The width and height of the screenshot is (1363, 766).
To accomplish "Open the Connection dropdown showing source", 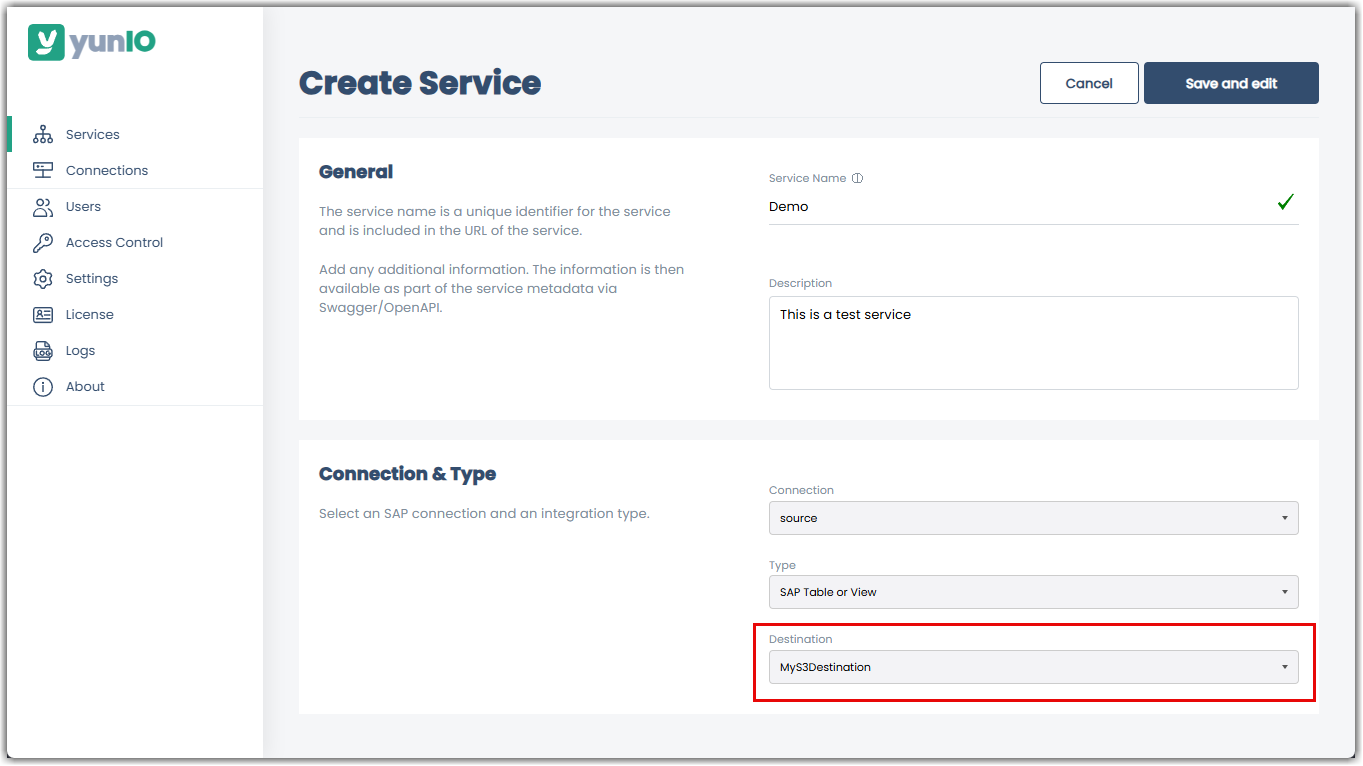I will (1033, 518).
